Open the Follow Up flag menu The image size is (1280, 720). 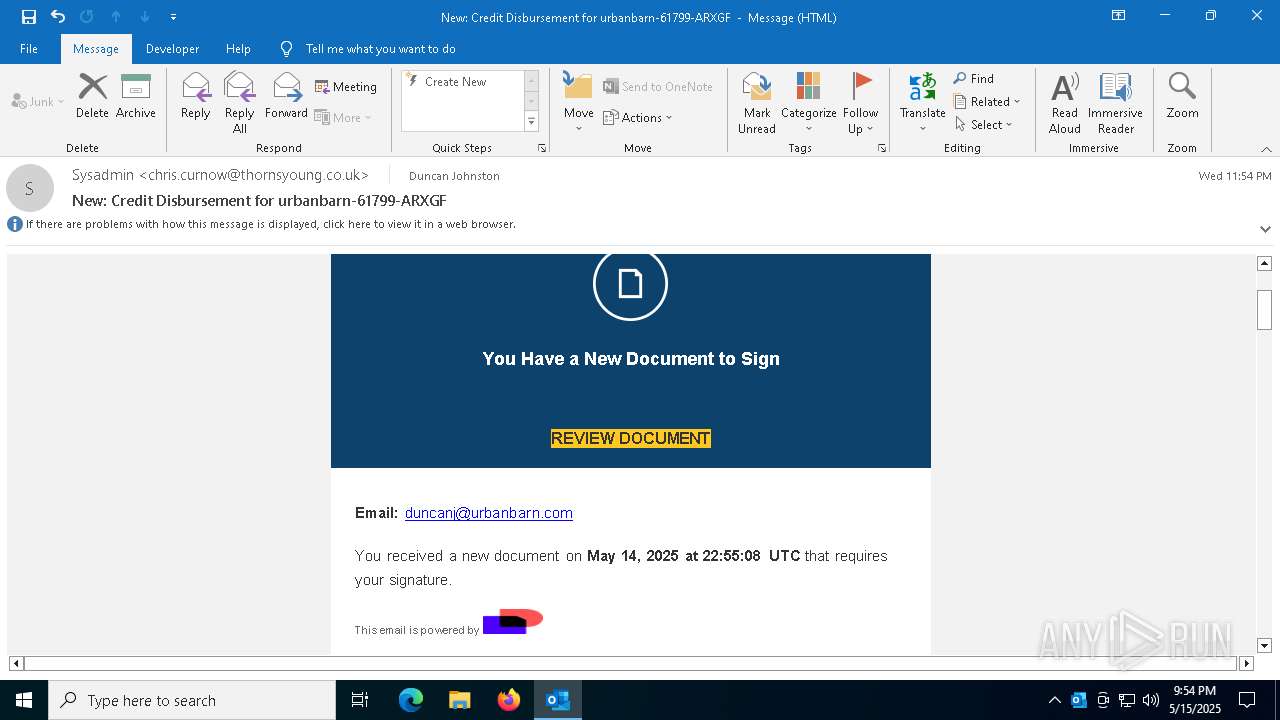860,103
